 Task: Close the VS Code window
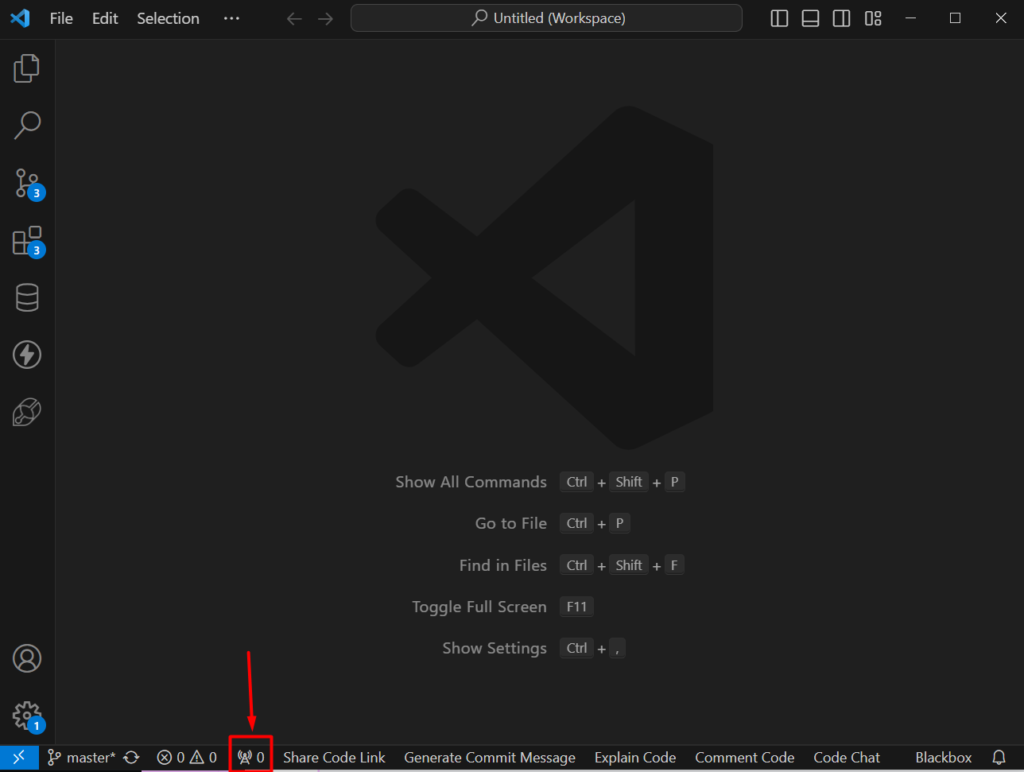pos(1000,18)
